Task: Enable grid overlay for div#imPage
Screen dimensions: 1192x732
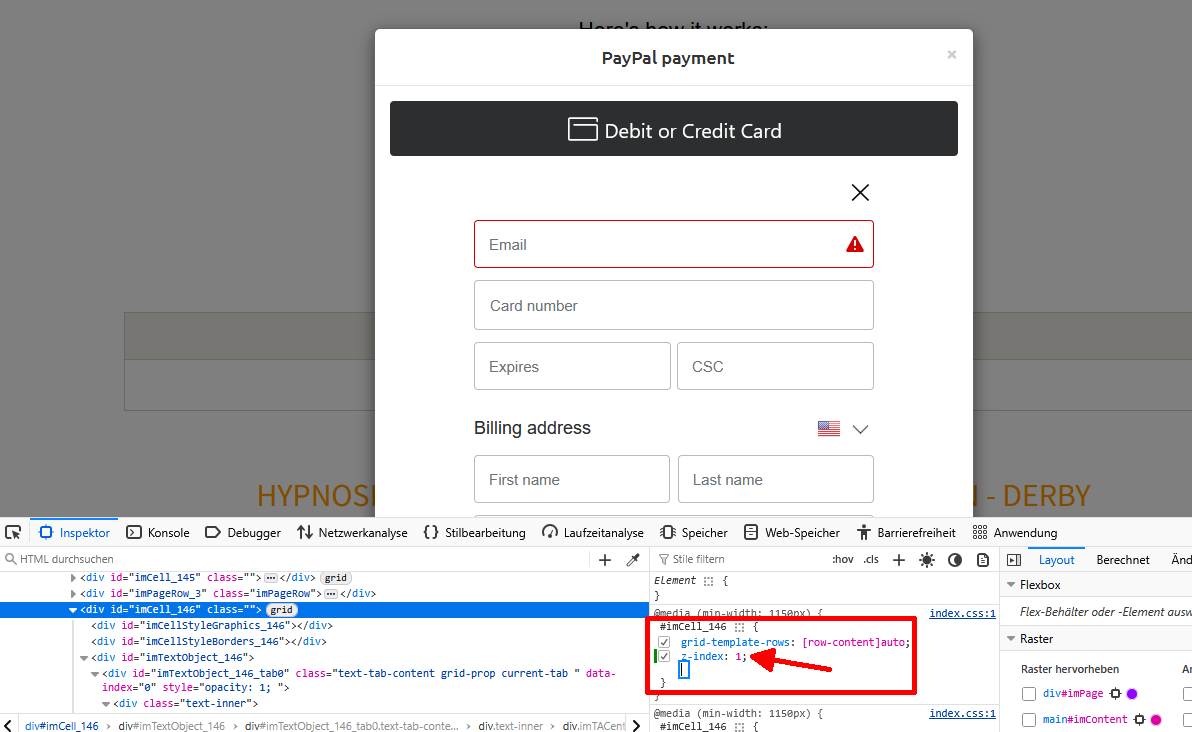Action: tap(1028, 694)
